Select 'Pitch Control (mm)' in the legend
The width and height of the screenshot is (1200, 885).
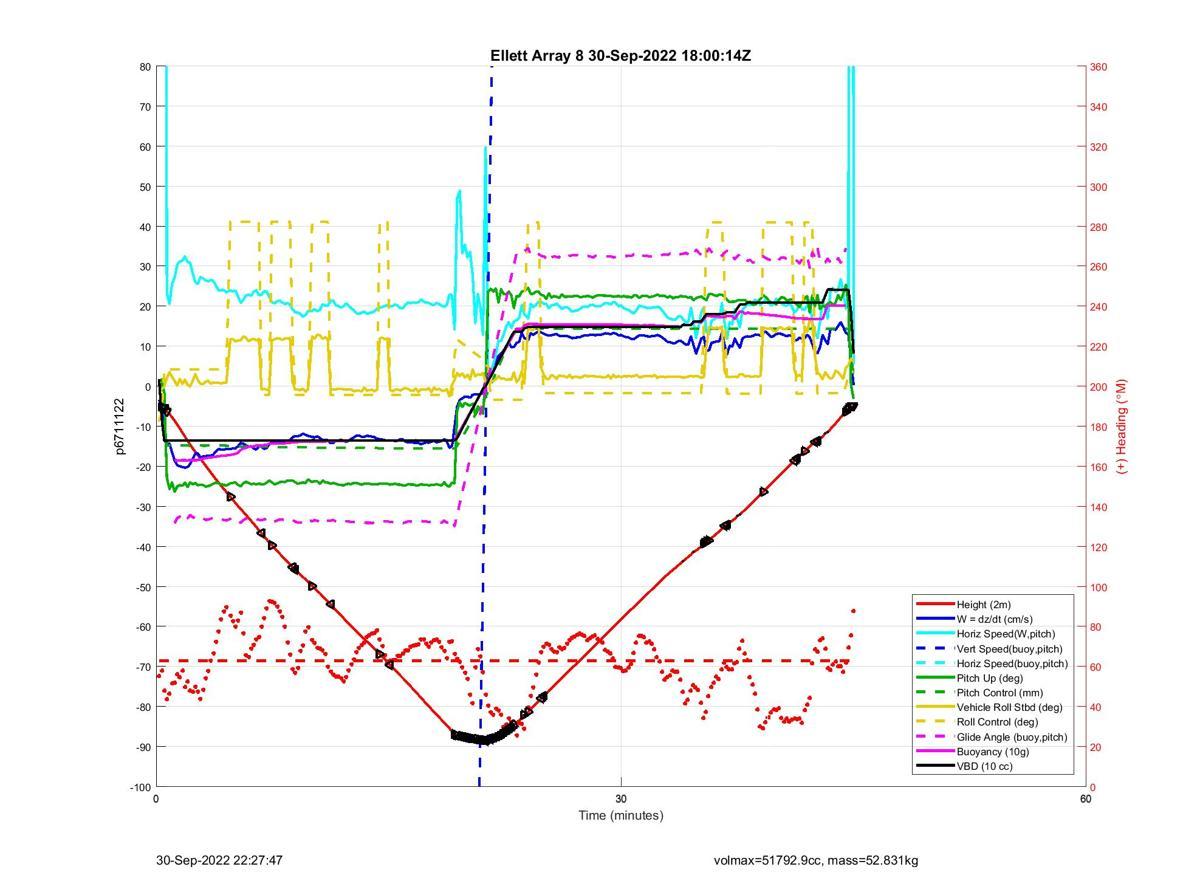click(999, 692)
